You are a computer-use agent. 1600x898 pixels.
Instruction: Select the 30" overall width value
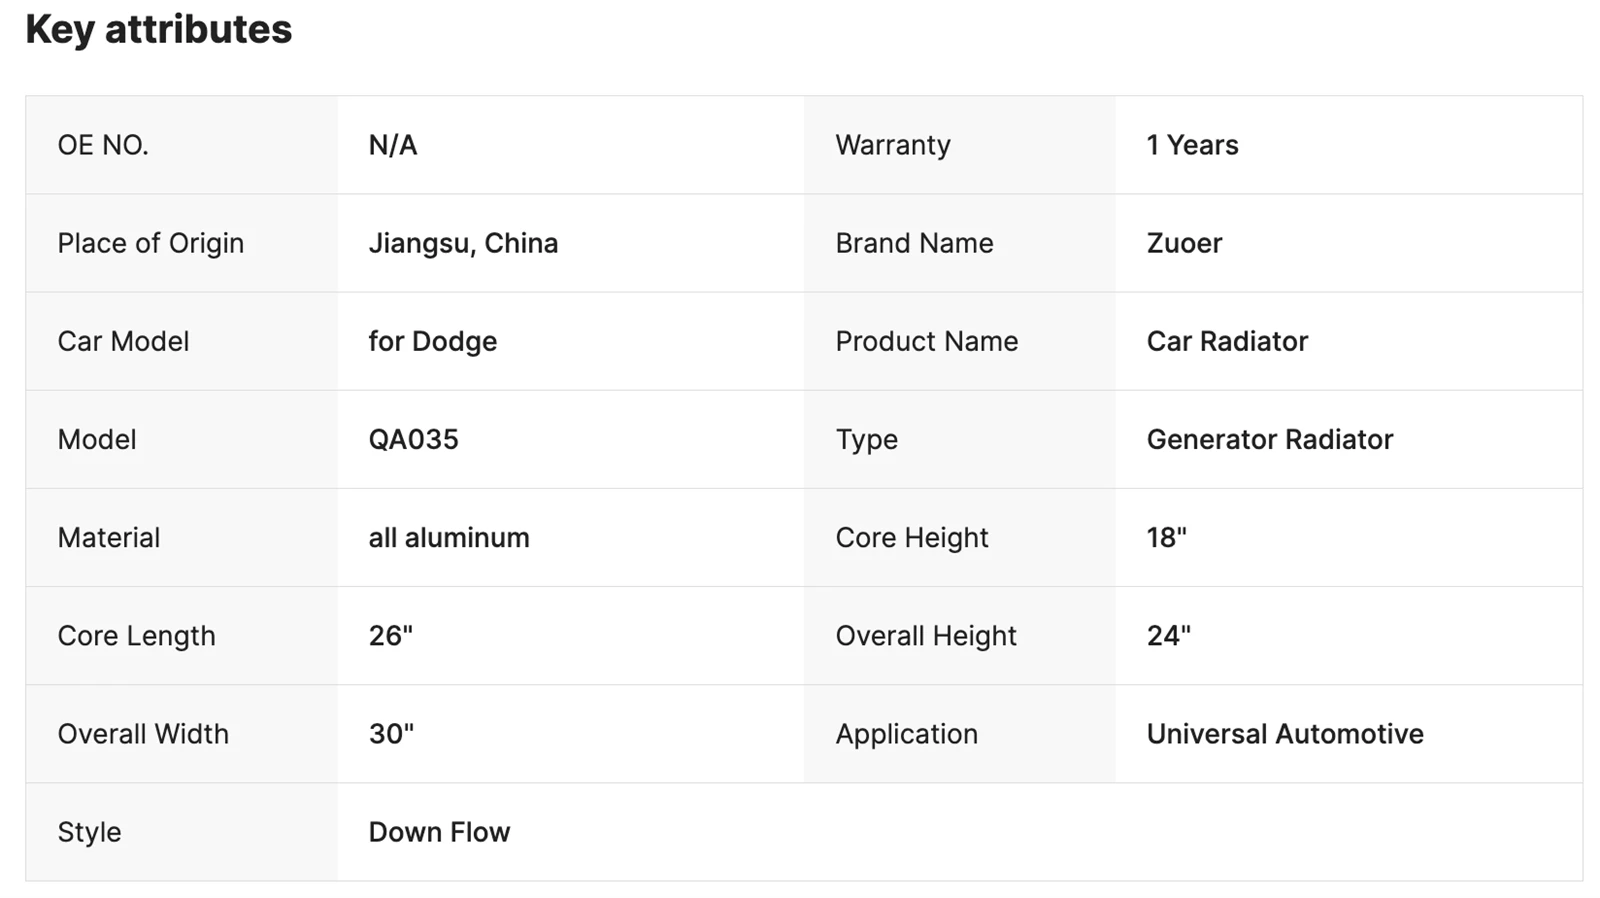tap(391, 733)
